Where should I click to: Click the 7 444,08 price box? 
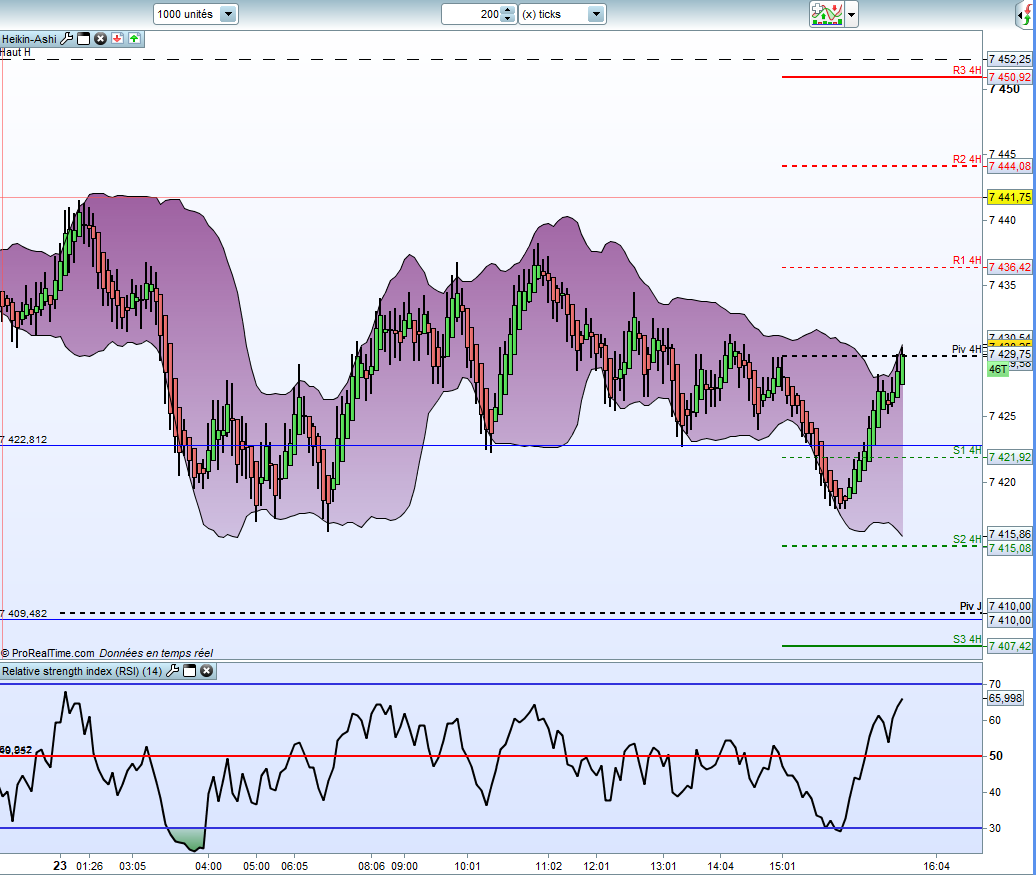pos(1010,167)
